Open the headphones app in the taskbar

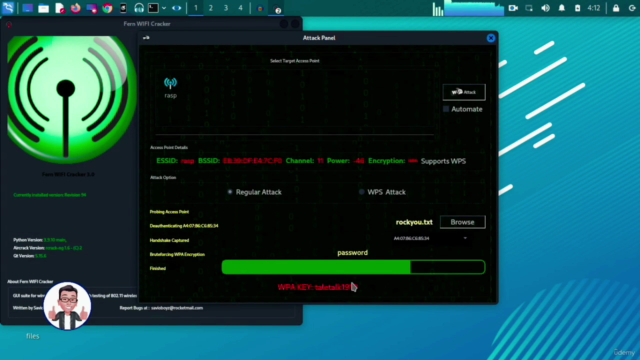(139, 8)
